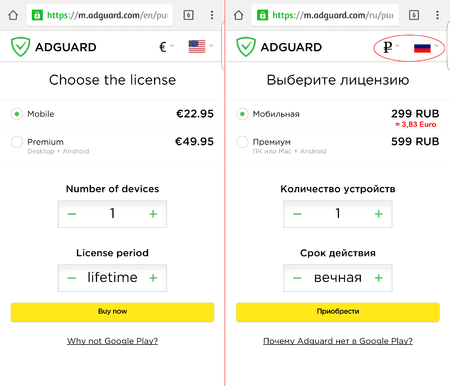The width and height of the screenshot is (450, 386).
Task: Select the Премиум license radio button
Action: point(242,142)
